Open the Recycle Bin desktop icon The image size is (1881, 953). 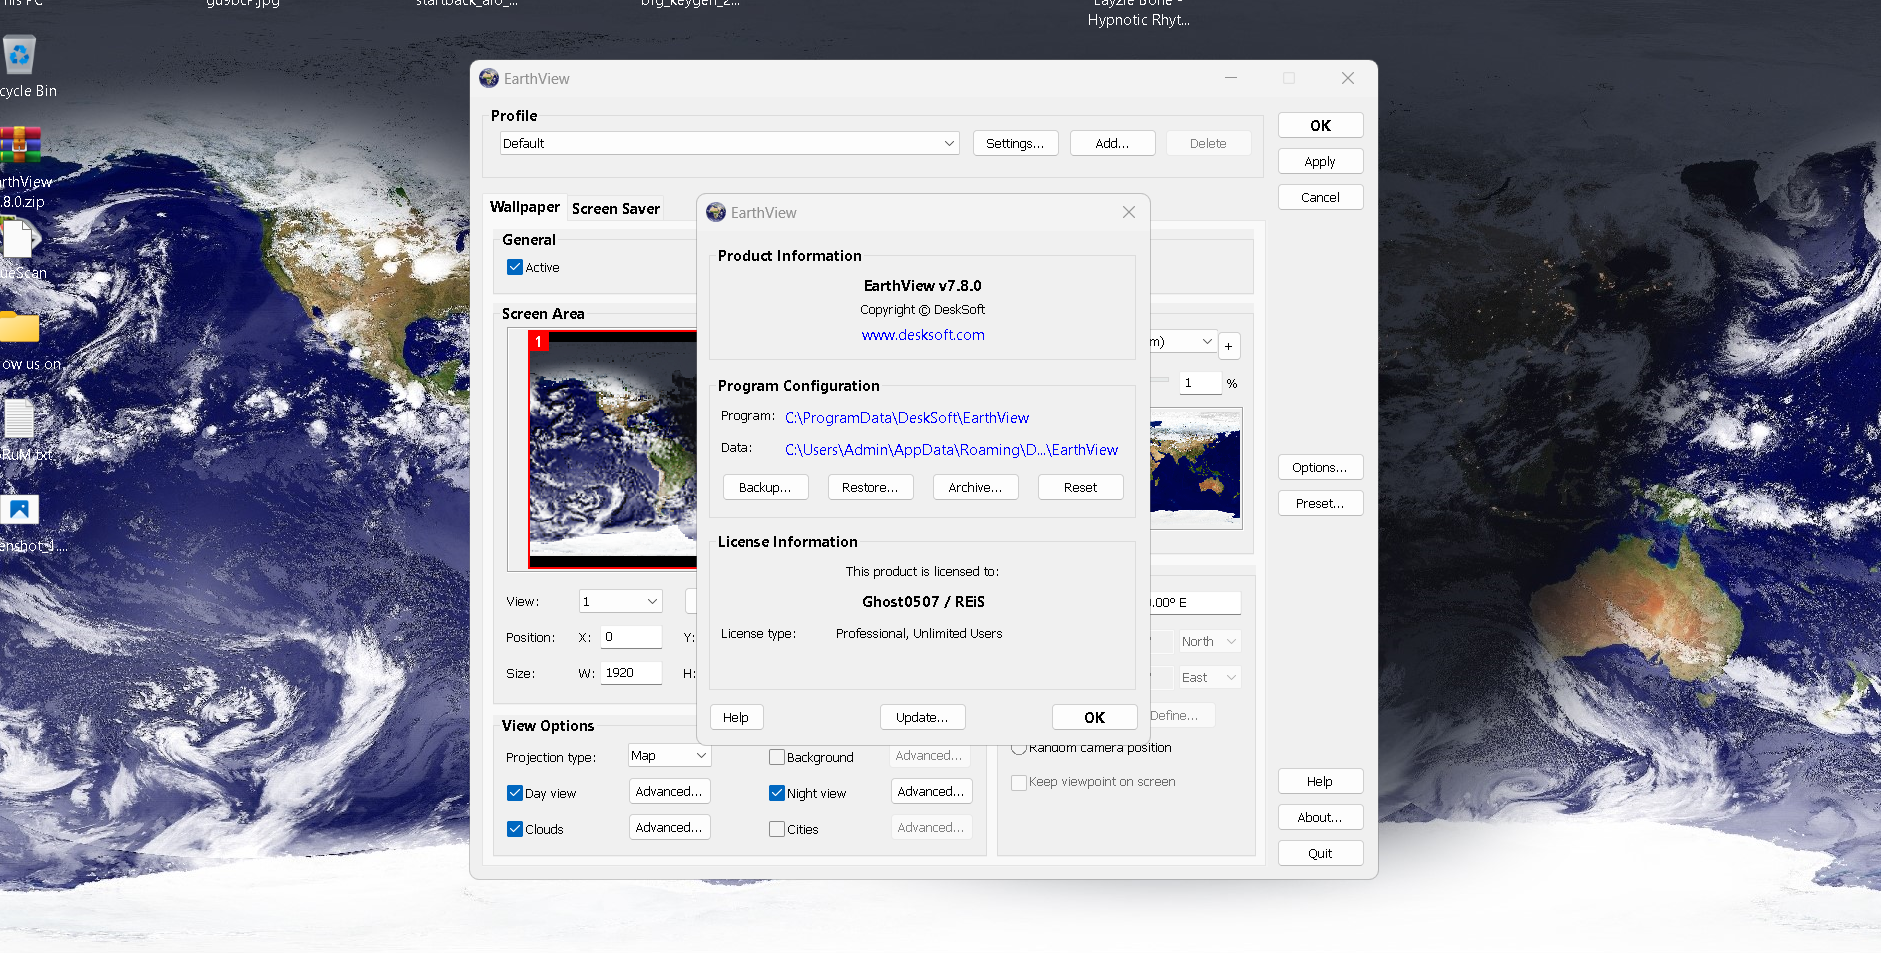[x=19, y=55]
